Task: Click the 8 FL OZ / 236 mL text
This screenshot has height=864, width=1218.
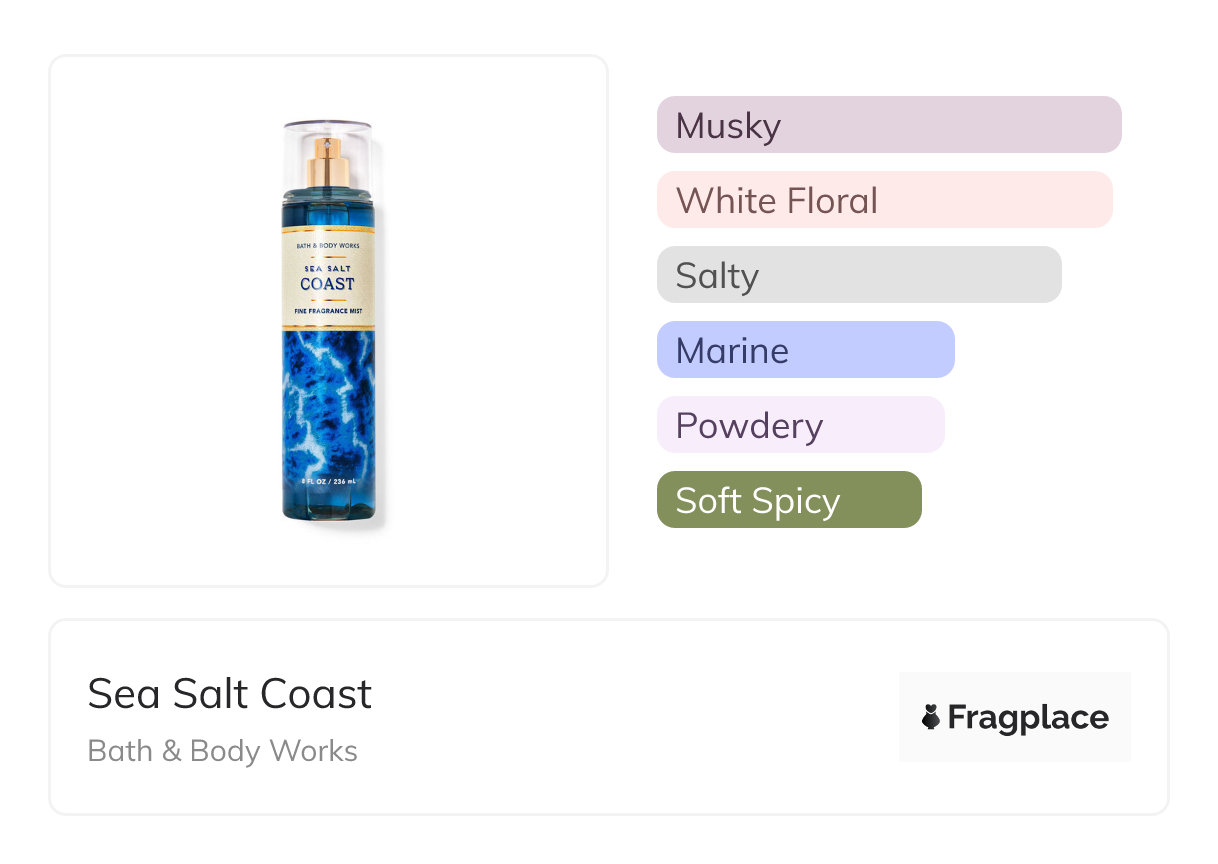Action: pos(327,482)
